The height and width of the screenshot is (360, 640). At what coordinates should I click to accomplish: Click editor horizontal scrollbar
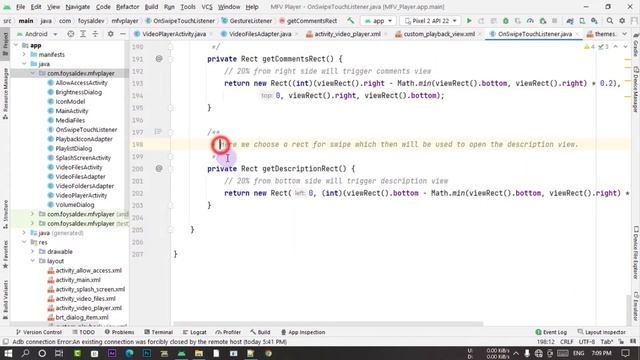(x=328, y=324)
